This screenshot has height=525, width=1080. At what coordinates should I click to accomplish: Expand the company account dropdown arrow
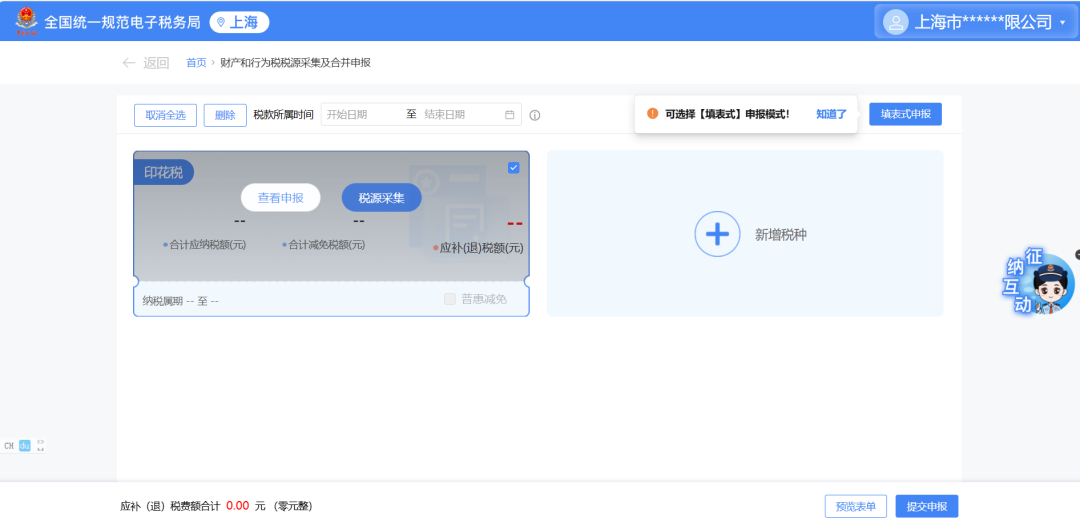click(x=1062, y=22)
